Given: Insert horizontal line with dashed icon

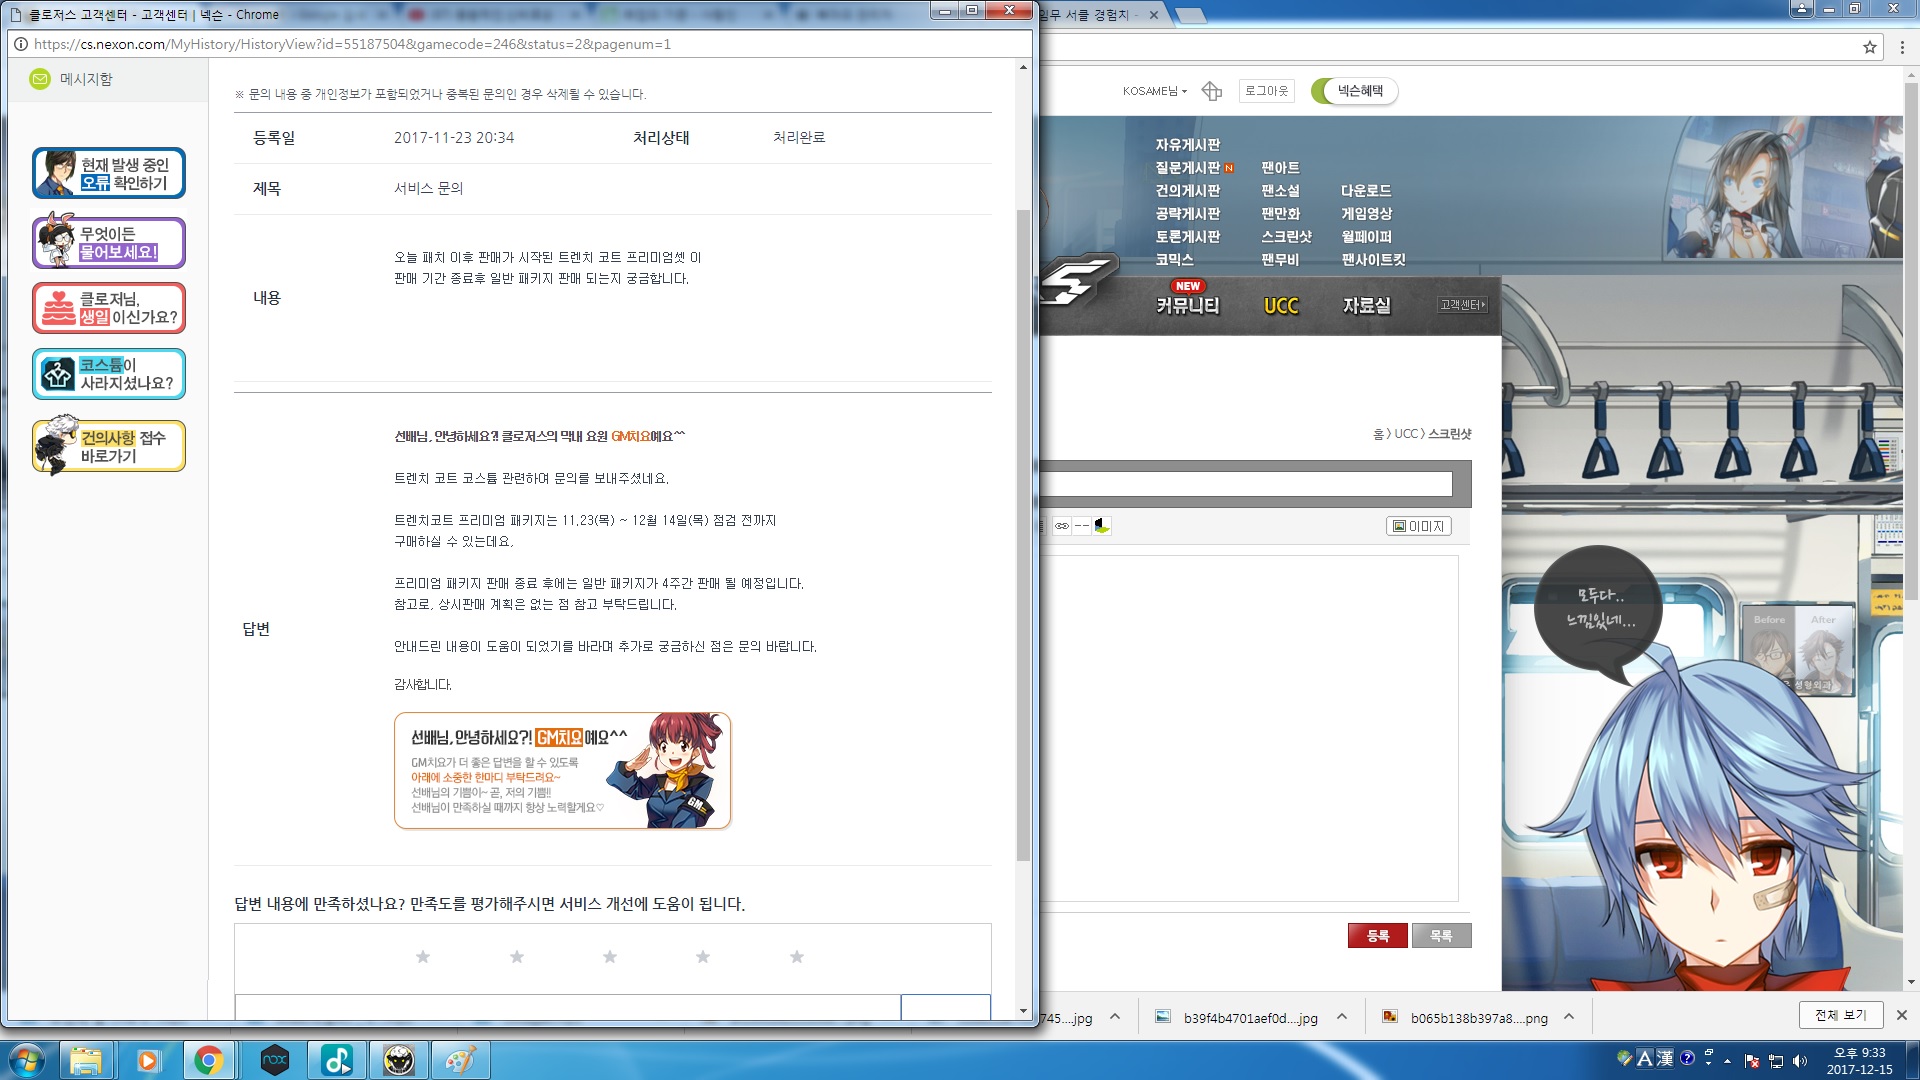Looking at the screenshot, I should [x=1082, y=526].
